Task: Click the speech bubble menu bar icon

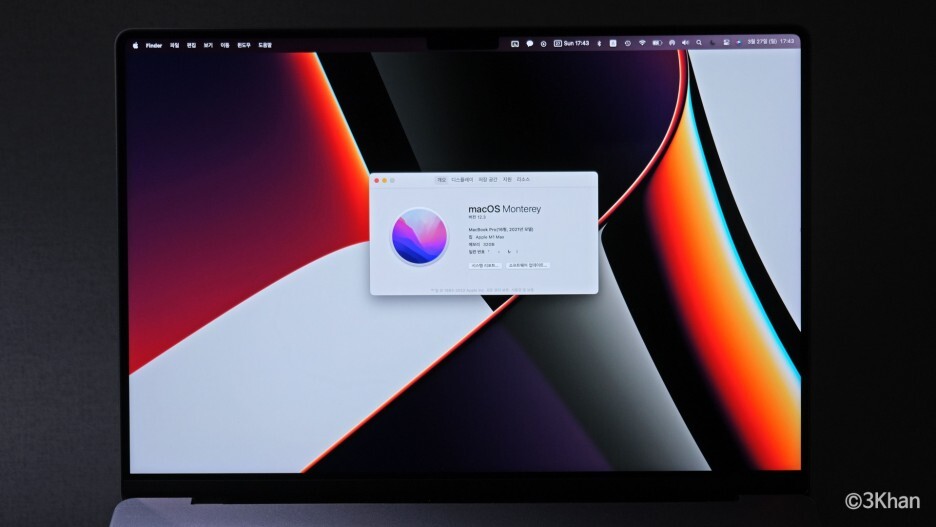Action: point(529,44)
